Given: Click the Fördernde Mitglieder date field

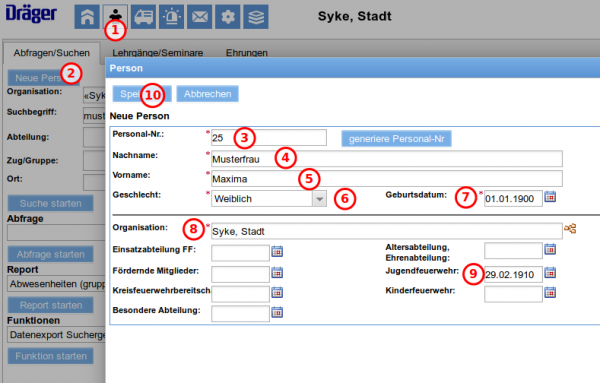Looking at the screenshot, I should (x=240, y=274).
